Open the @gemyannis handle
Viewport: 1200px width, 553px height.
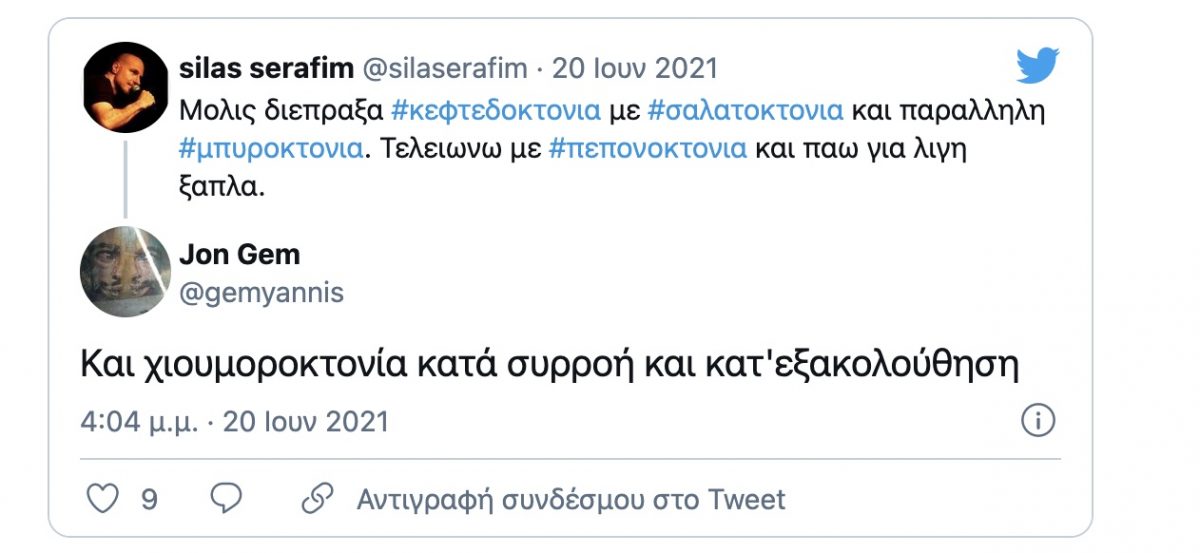coord(261,292)
